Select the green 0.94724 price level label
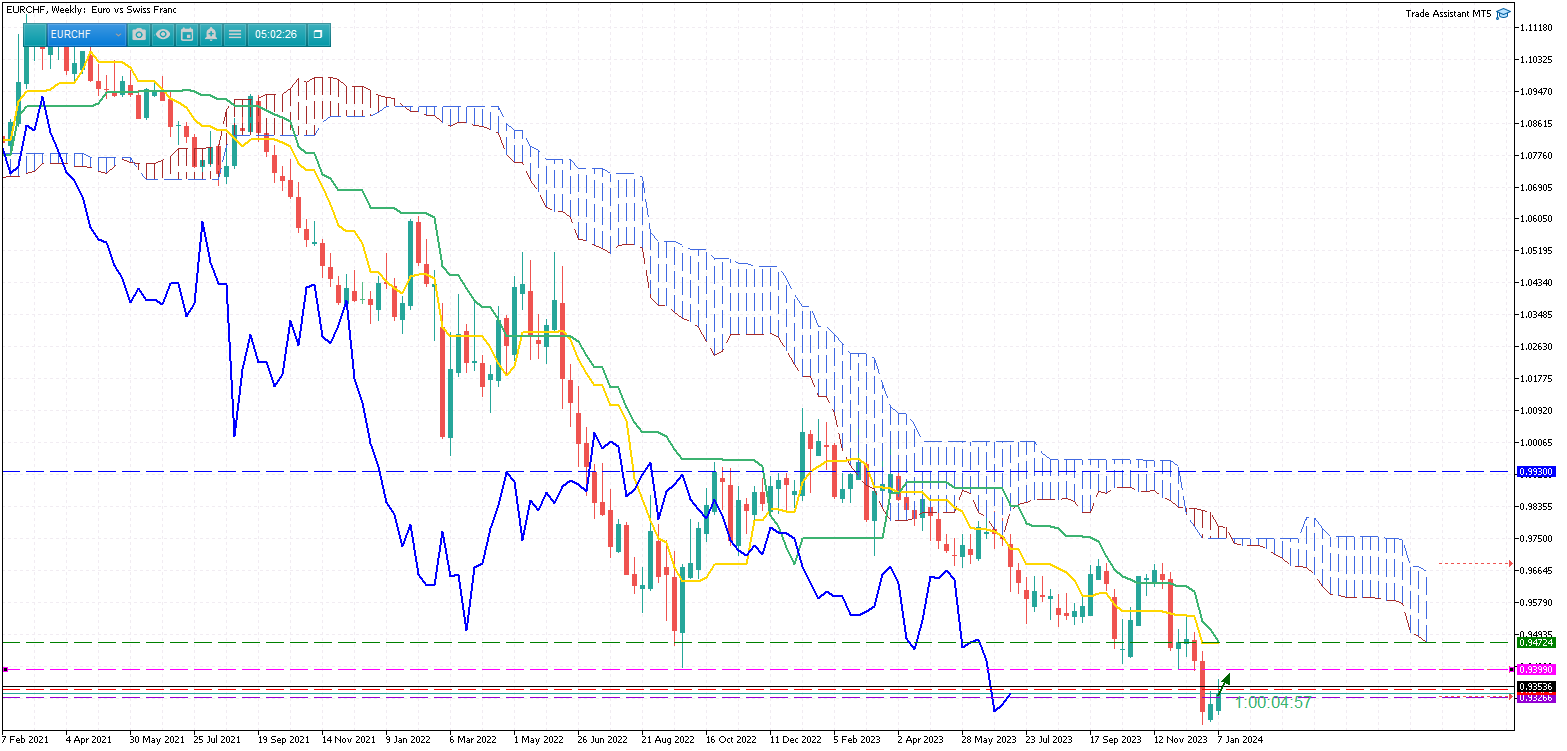 coord(1534,643)
